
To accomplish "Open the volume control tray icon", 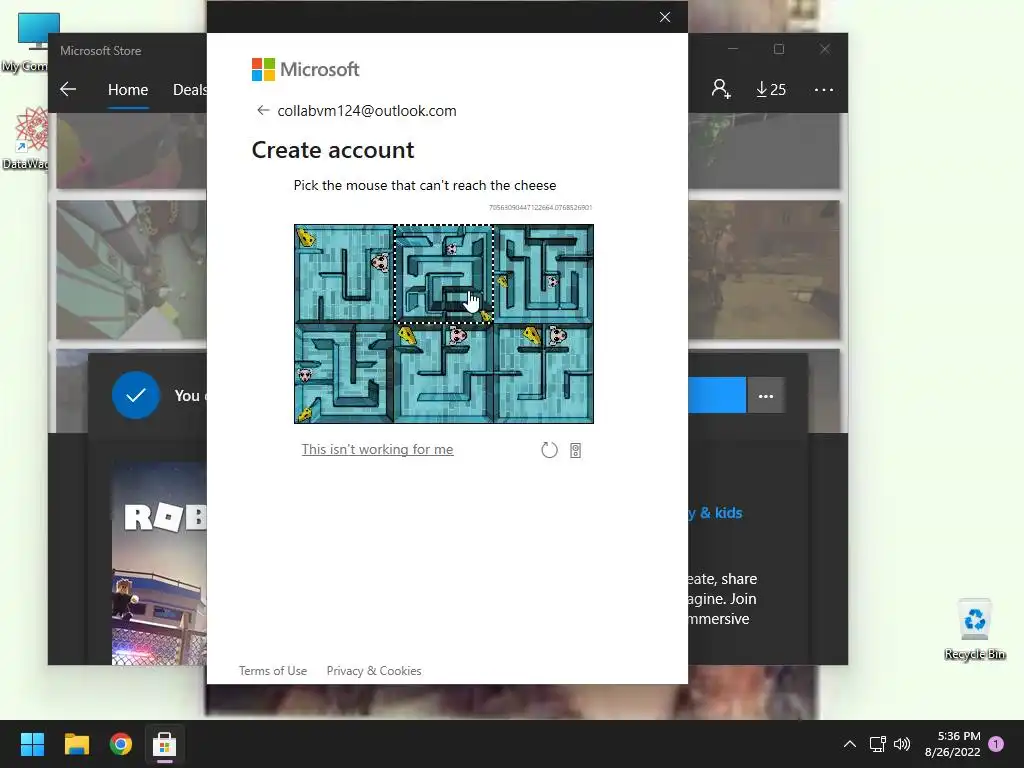I will (x=902, y=744).
